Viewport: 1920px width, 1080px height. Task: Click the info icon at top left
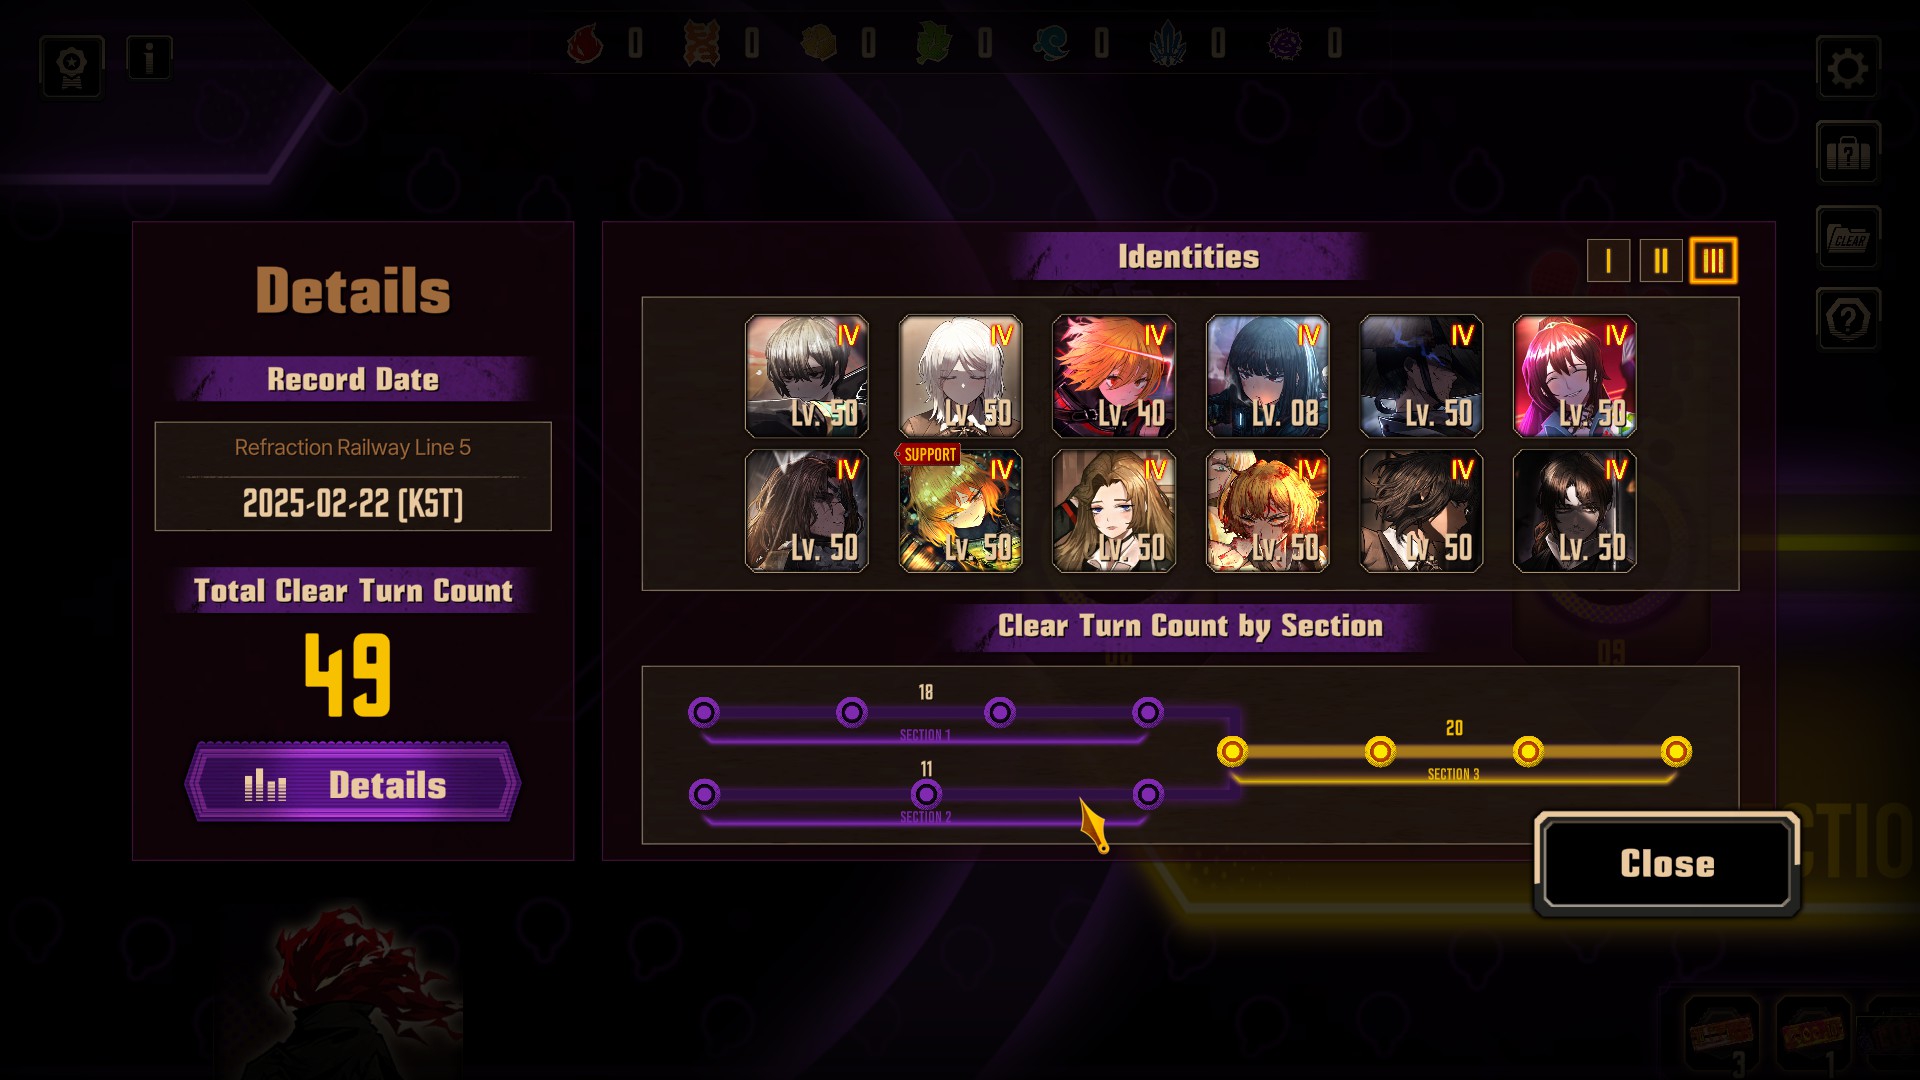point(149,58)
